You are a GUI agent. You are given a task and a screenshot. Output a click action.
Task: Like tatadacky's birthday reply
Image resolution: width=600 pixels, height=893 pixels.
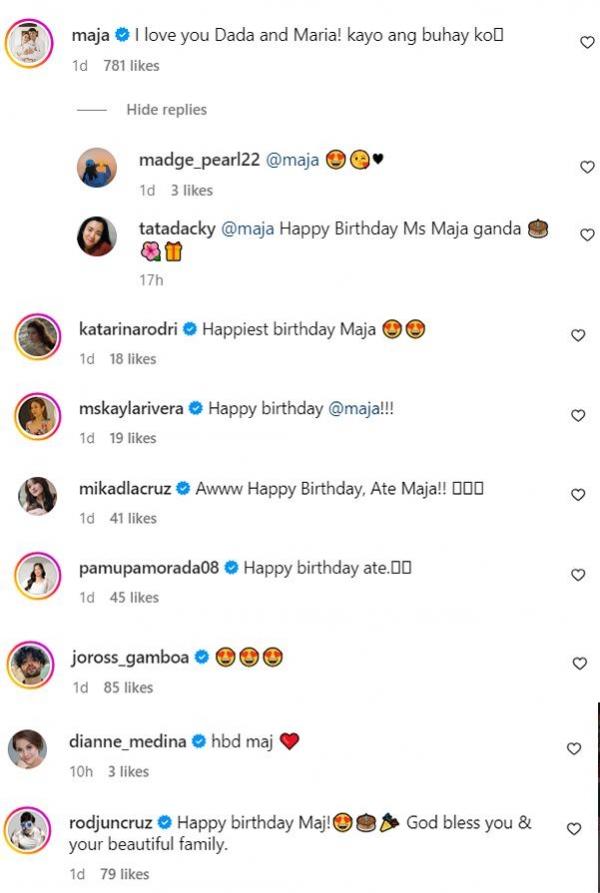[x=587, y=234]
